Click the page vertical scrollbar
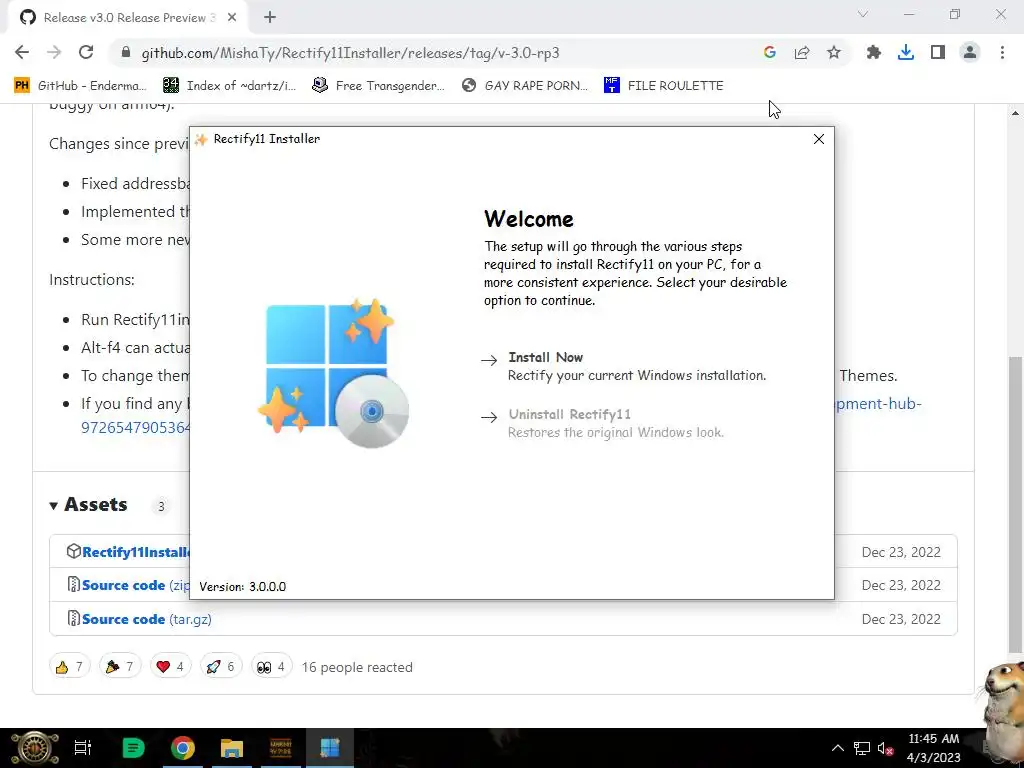 1015,503
